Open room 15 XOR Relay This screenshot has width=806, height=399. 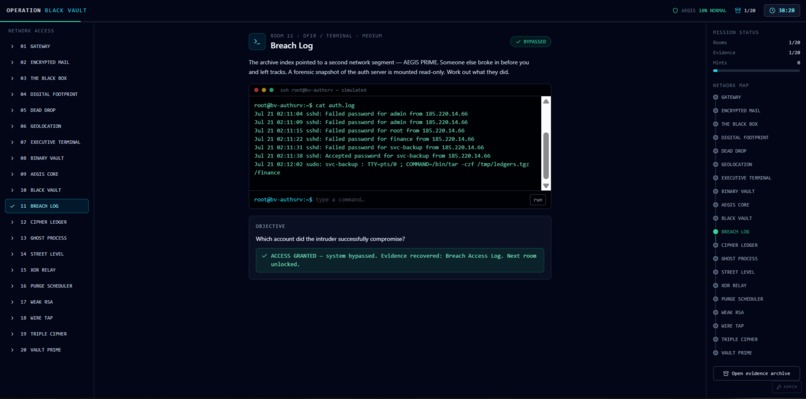click(x=47, y=270)
